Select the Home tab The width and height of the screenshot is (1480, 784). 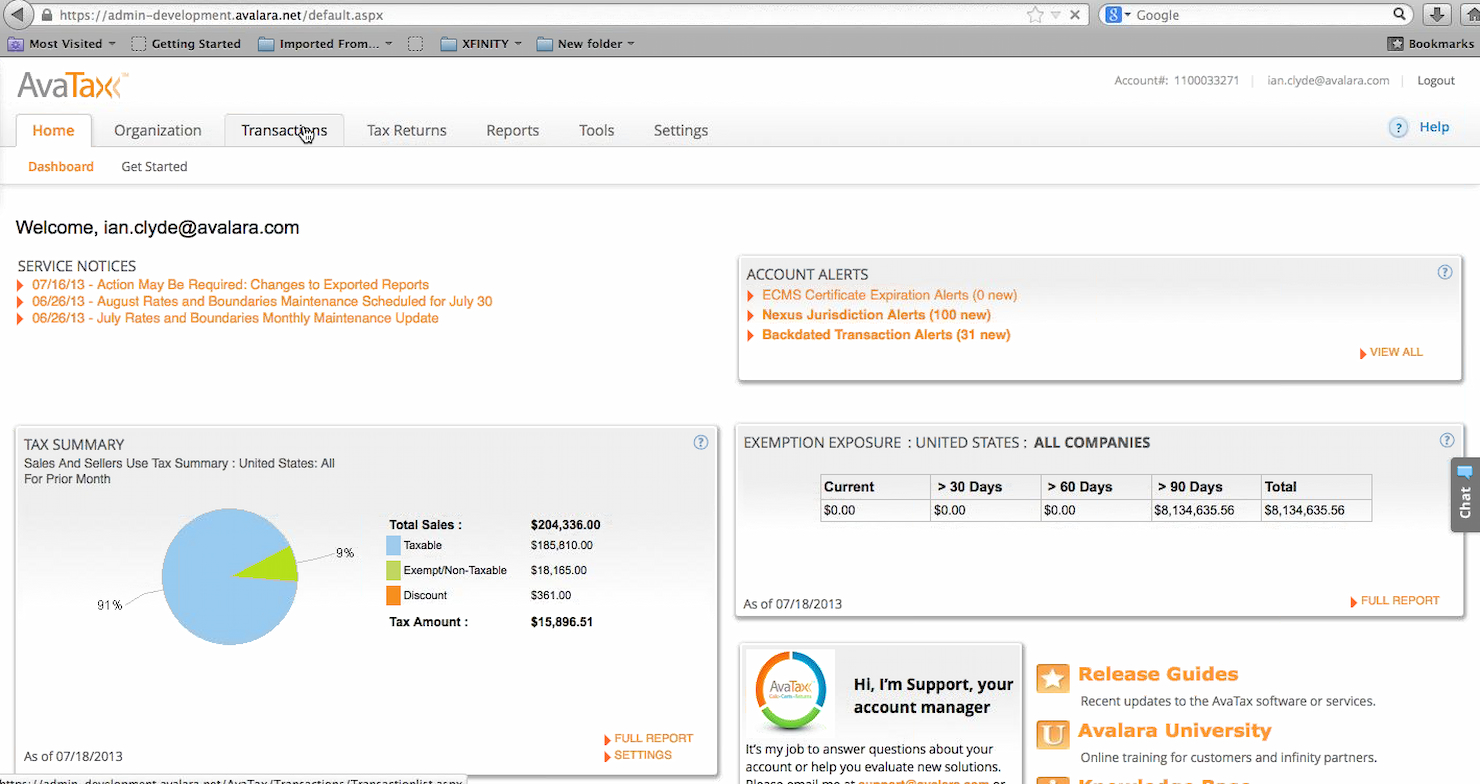tap(53, 130)
